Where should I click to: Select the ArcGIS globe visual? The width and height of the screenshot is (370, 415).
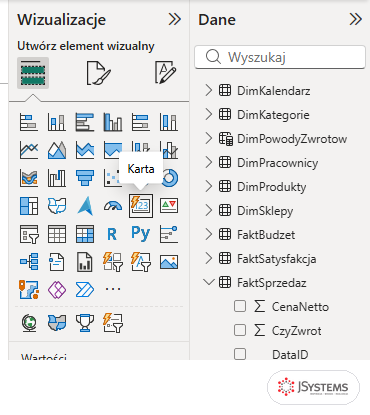(x=29, y=323)
